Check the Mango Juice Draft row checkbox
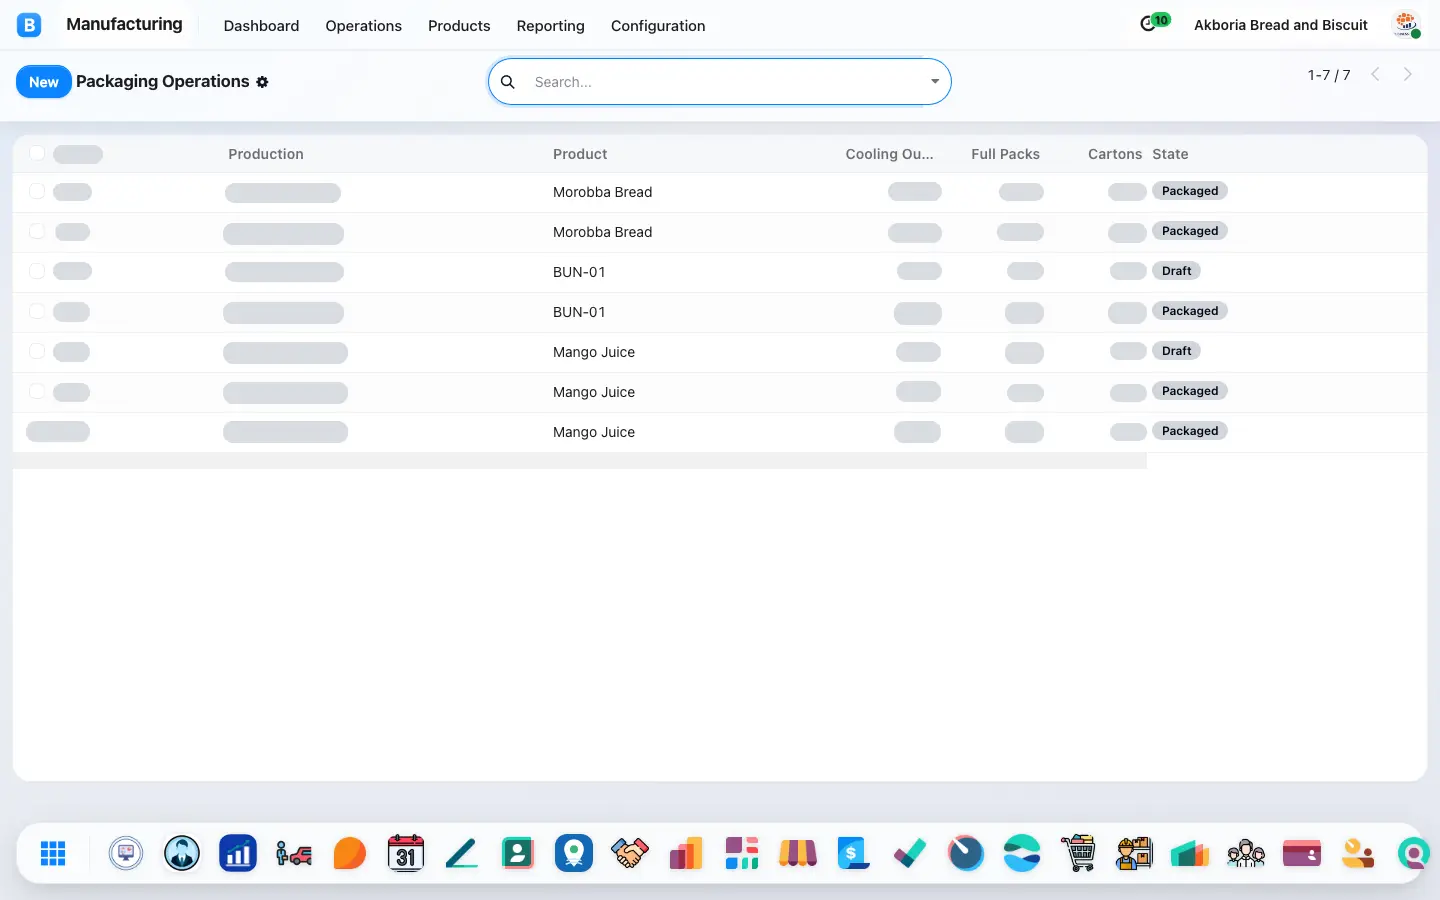Viewport: 1440px width, 900px height. pyautogui.click(x=37, y=351)
